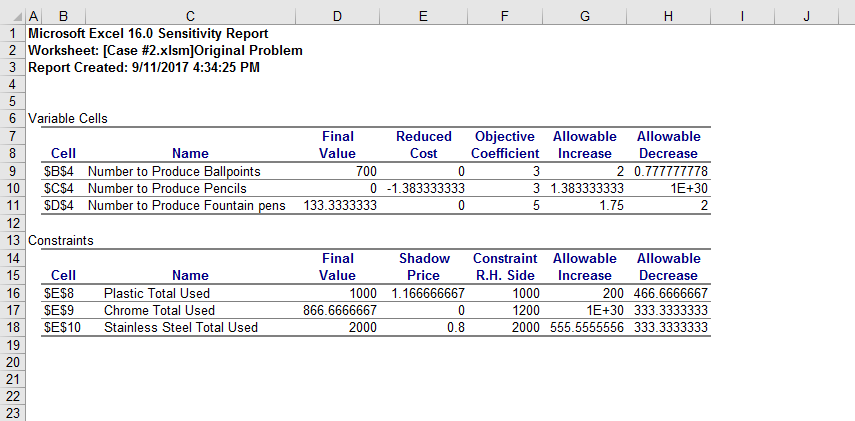Click the 'Constraints' label

[x=61, y=240]
